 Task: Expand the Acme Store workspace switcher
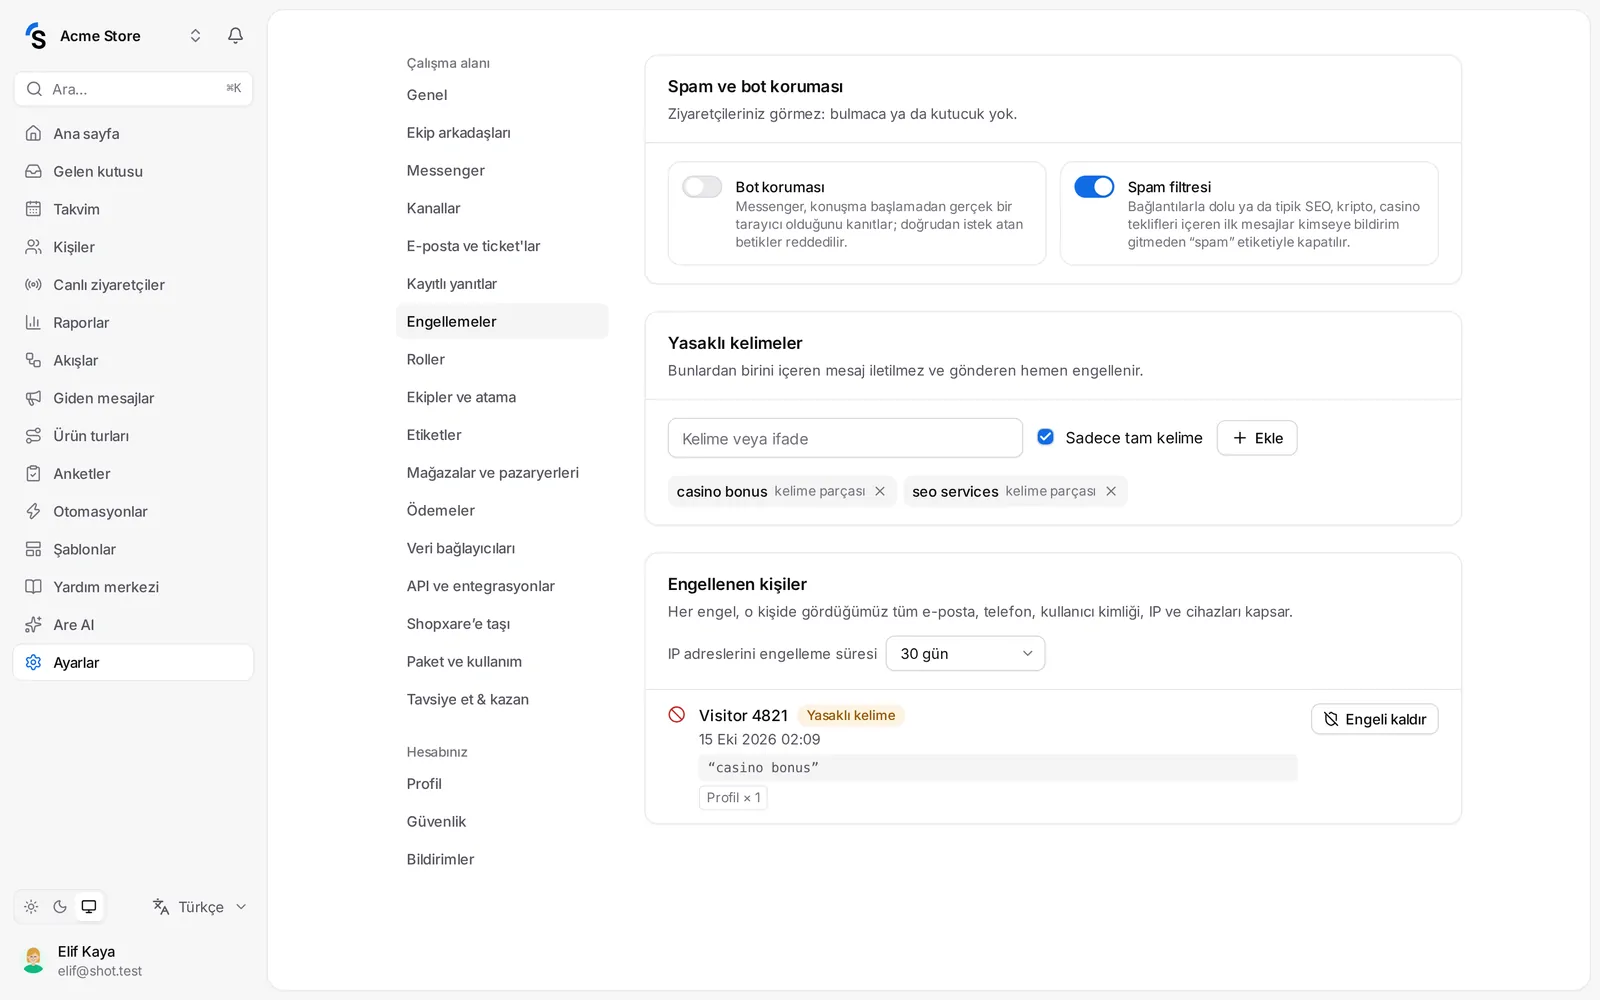point(195,36)
